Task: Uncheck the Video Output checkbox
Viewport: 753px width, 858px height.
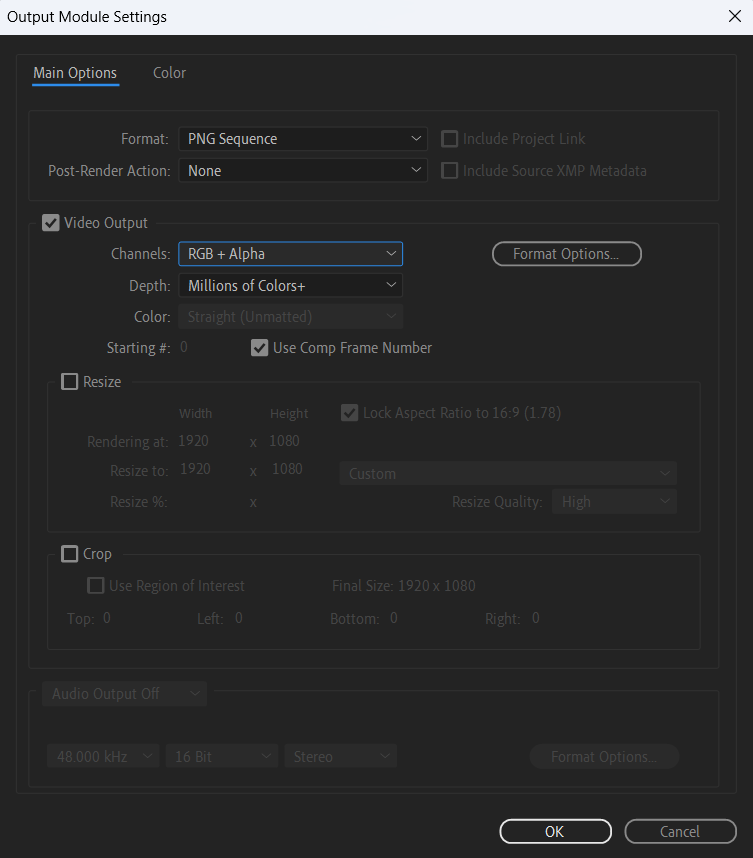Action: [x=51, y=223]
